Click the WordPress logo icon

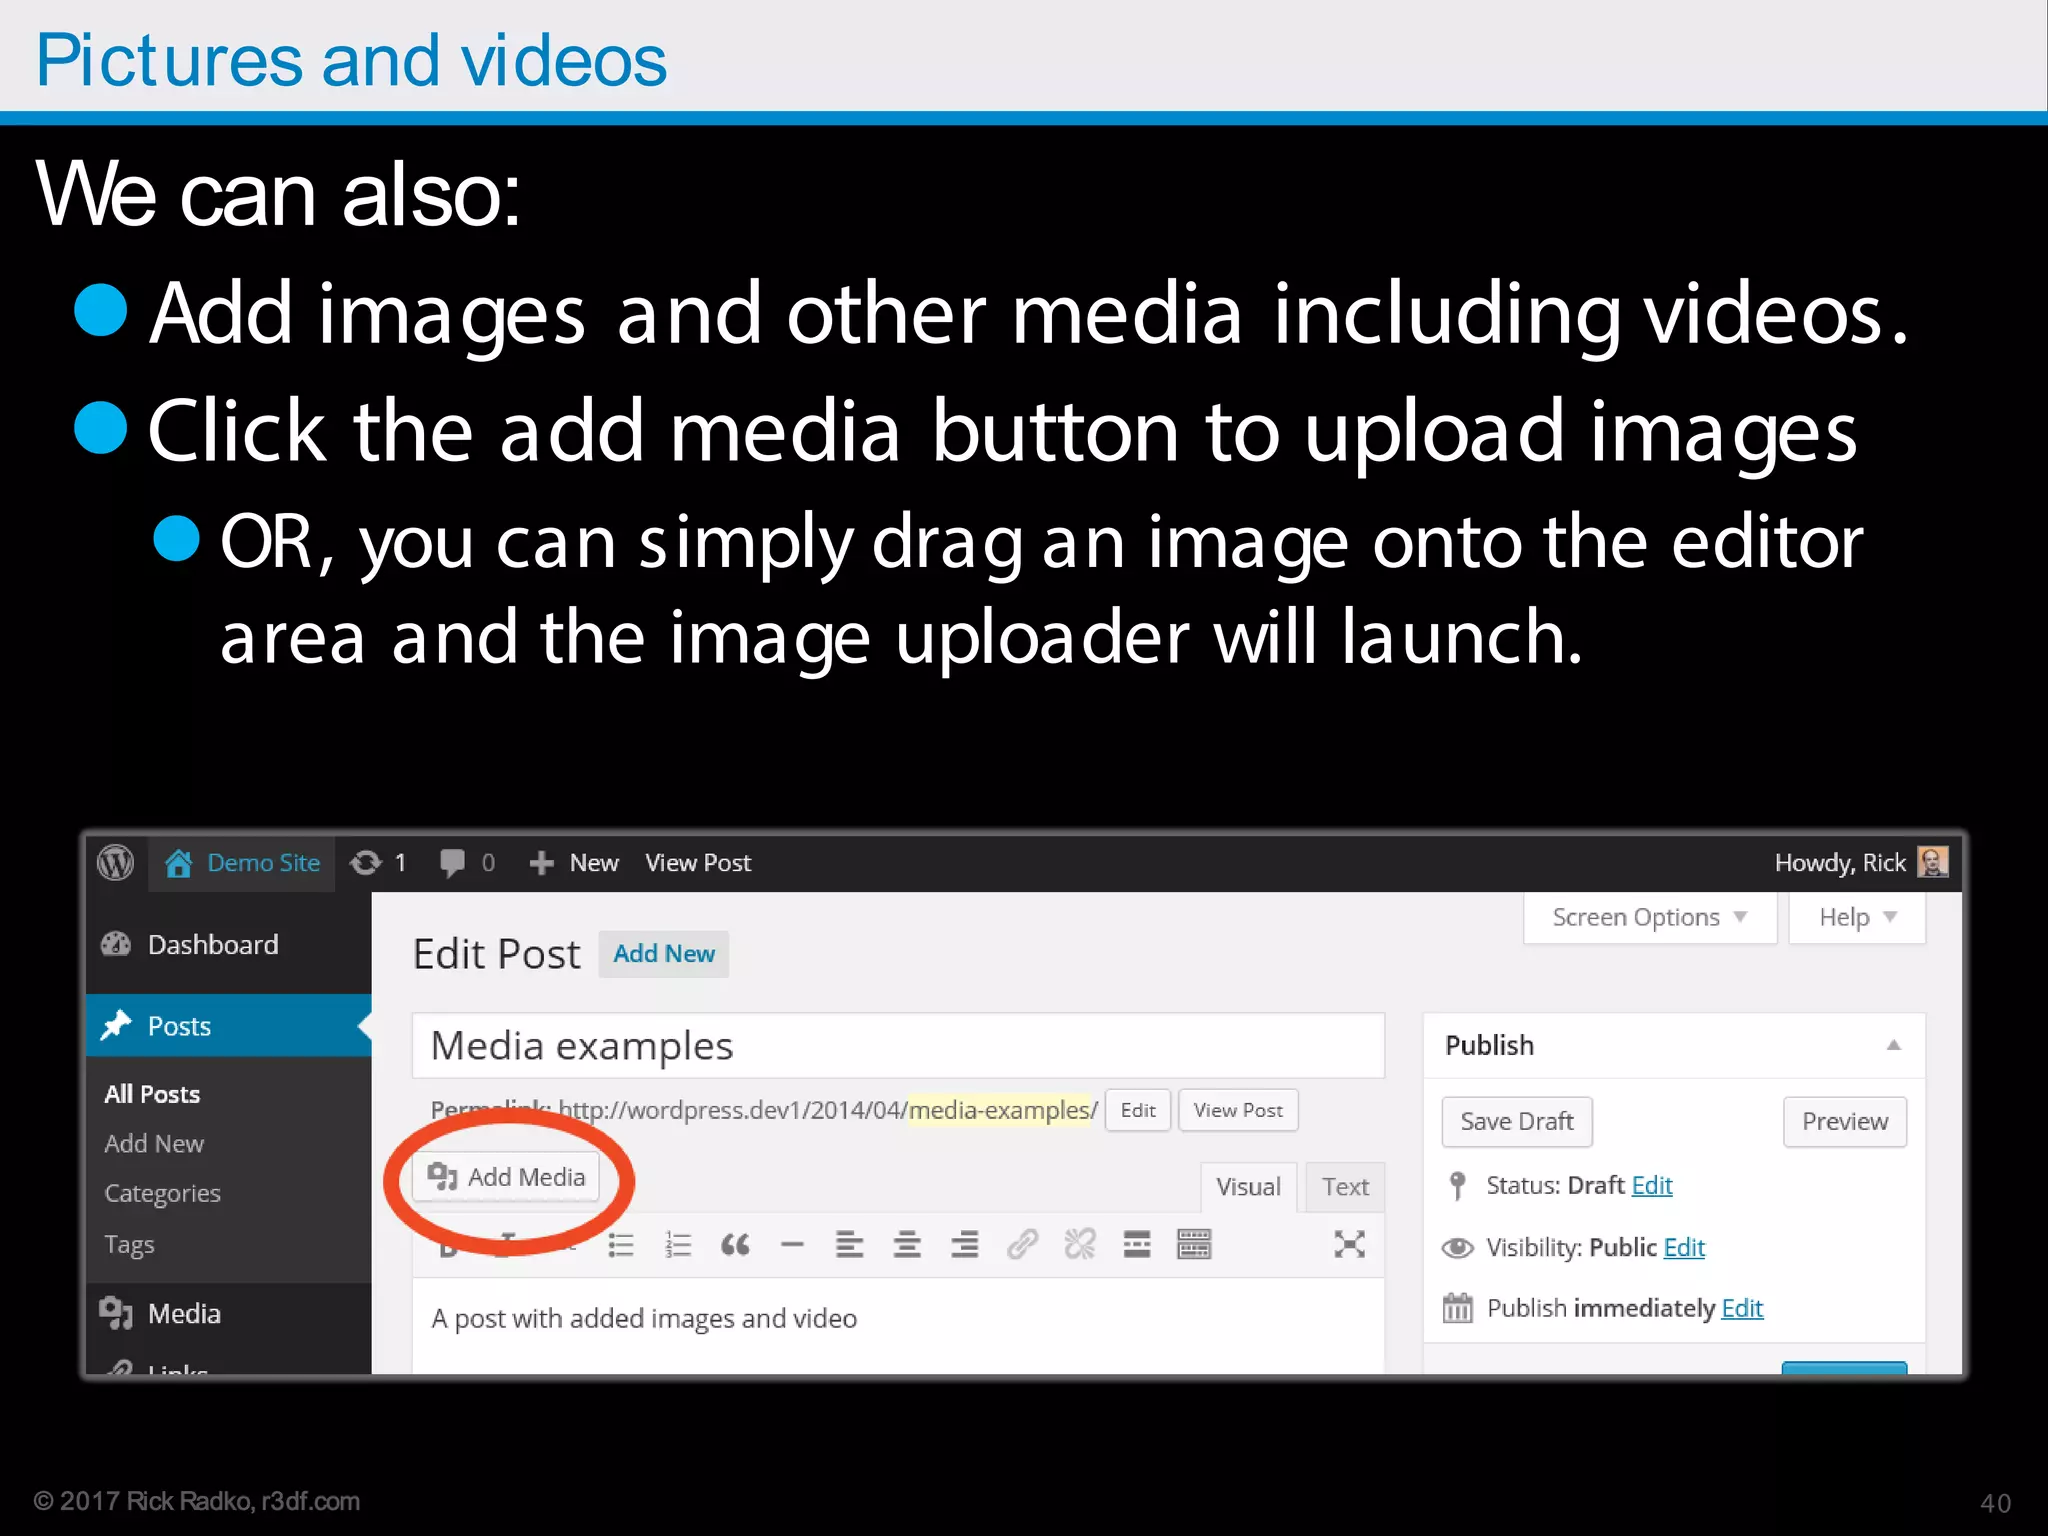[115, 862]
